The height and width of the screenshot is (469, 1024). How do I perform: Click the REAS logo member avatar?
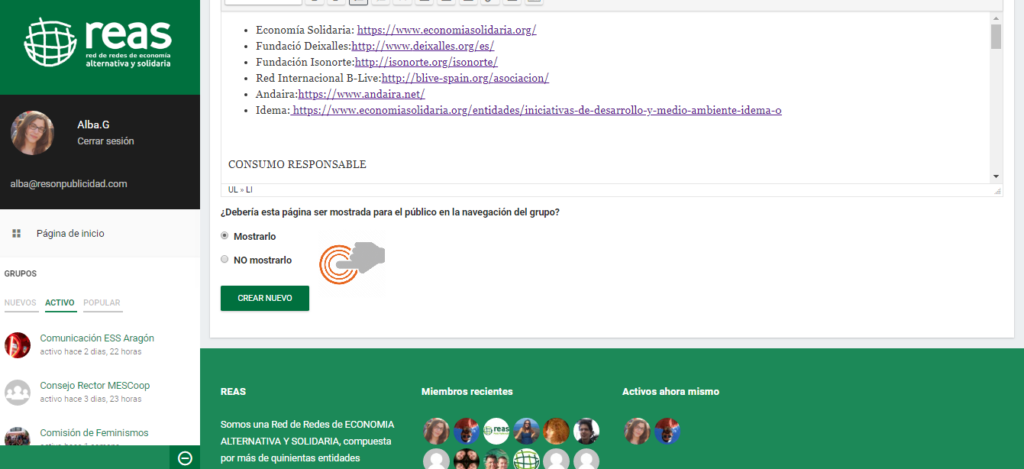(496, 431)
